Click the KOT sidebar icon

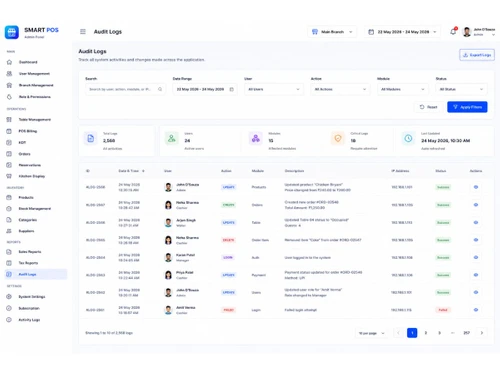[9, 142]
